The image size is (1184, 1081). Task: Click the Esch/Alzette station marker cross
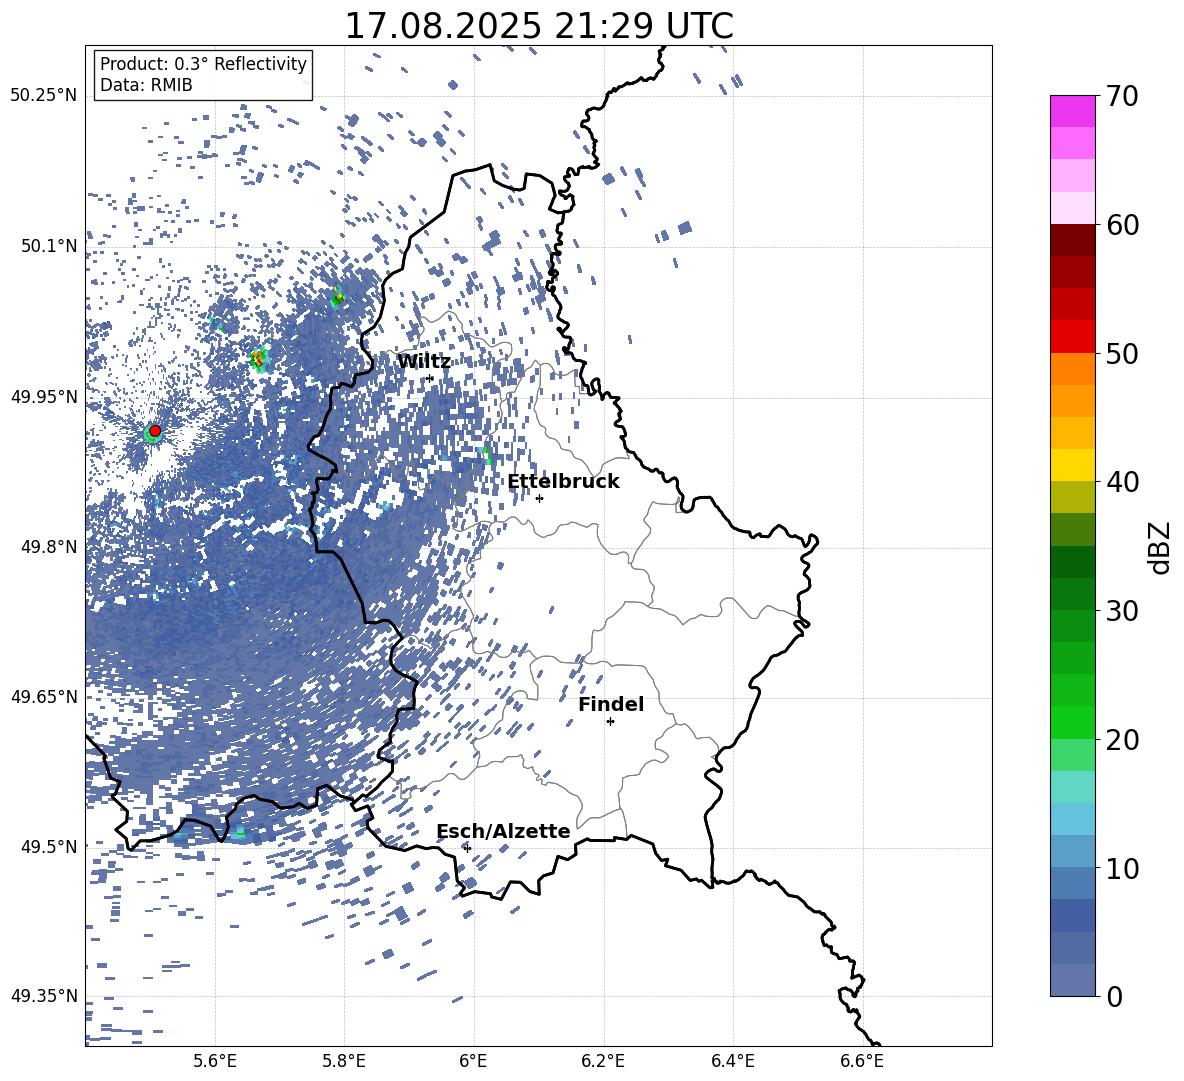[467, 848]
